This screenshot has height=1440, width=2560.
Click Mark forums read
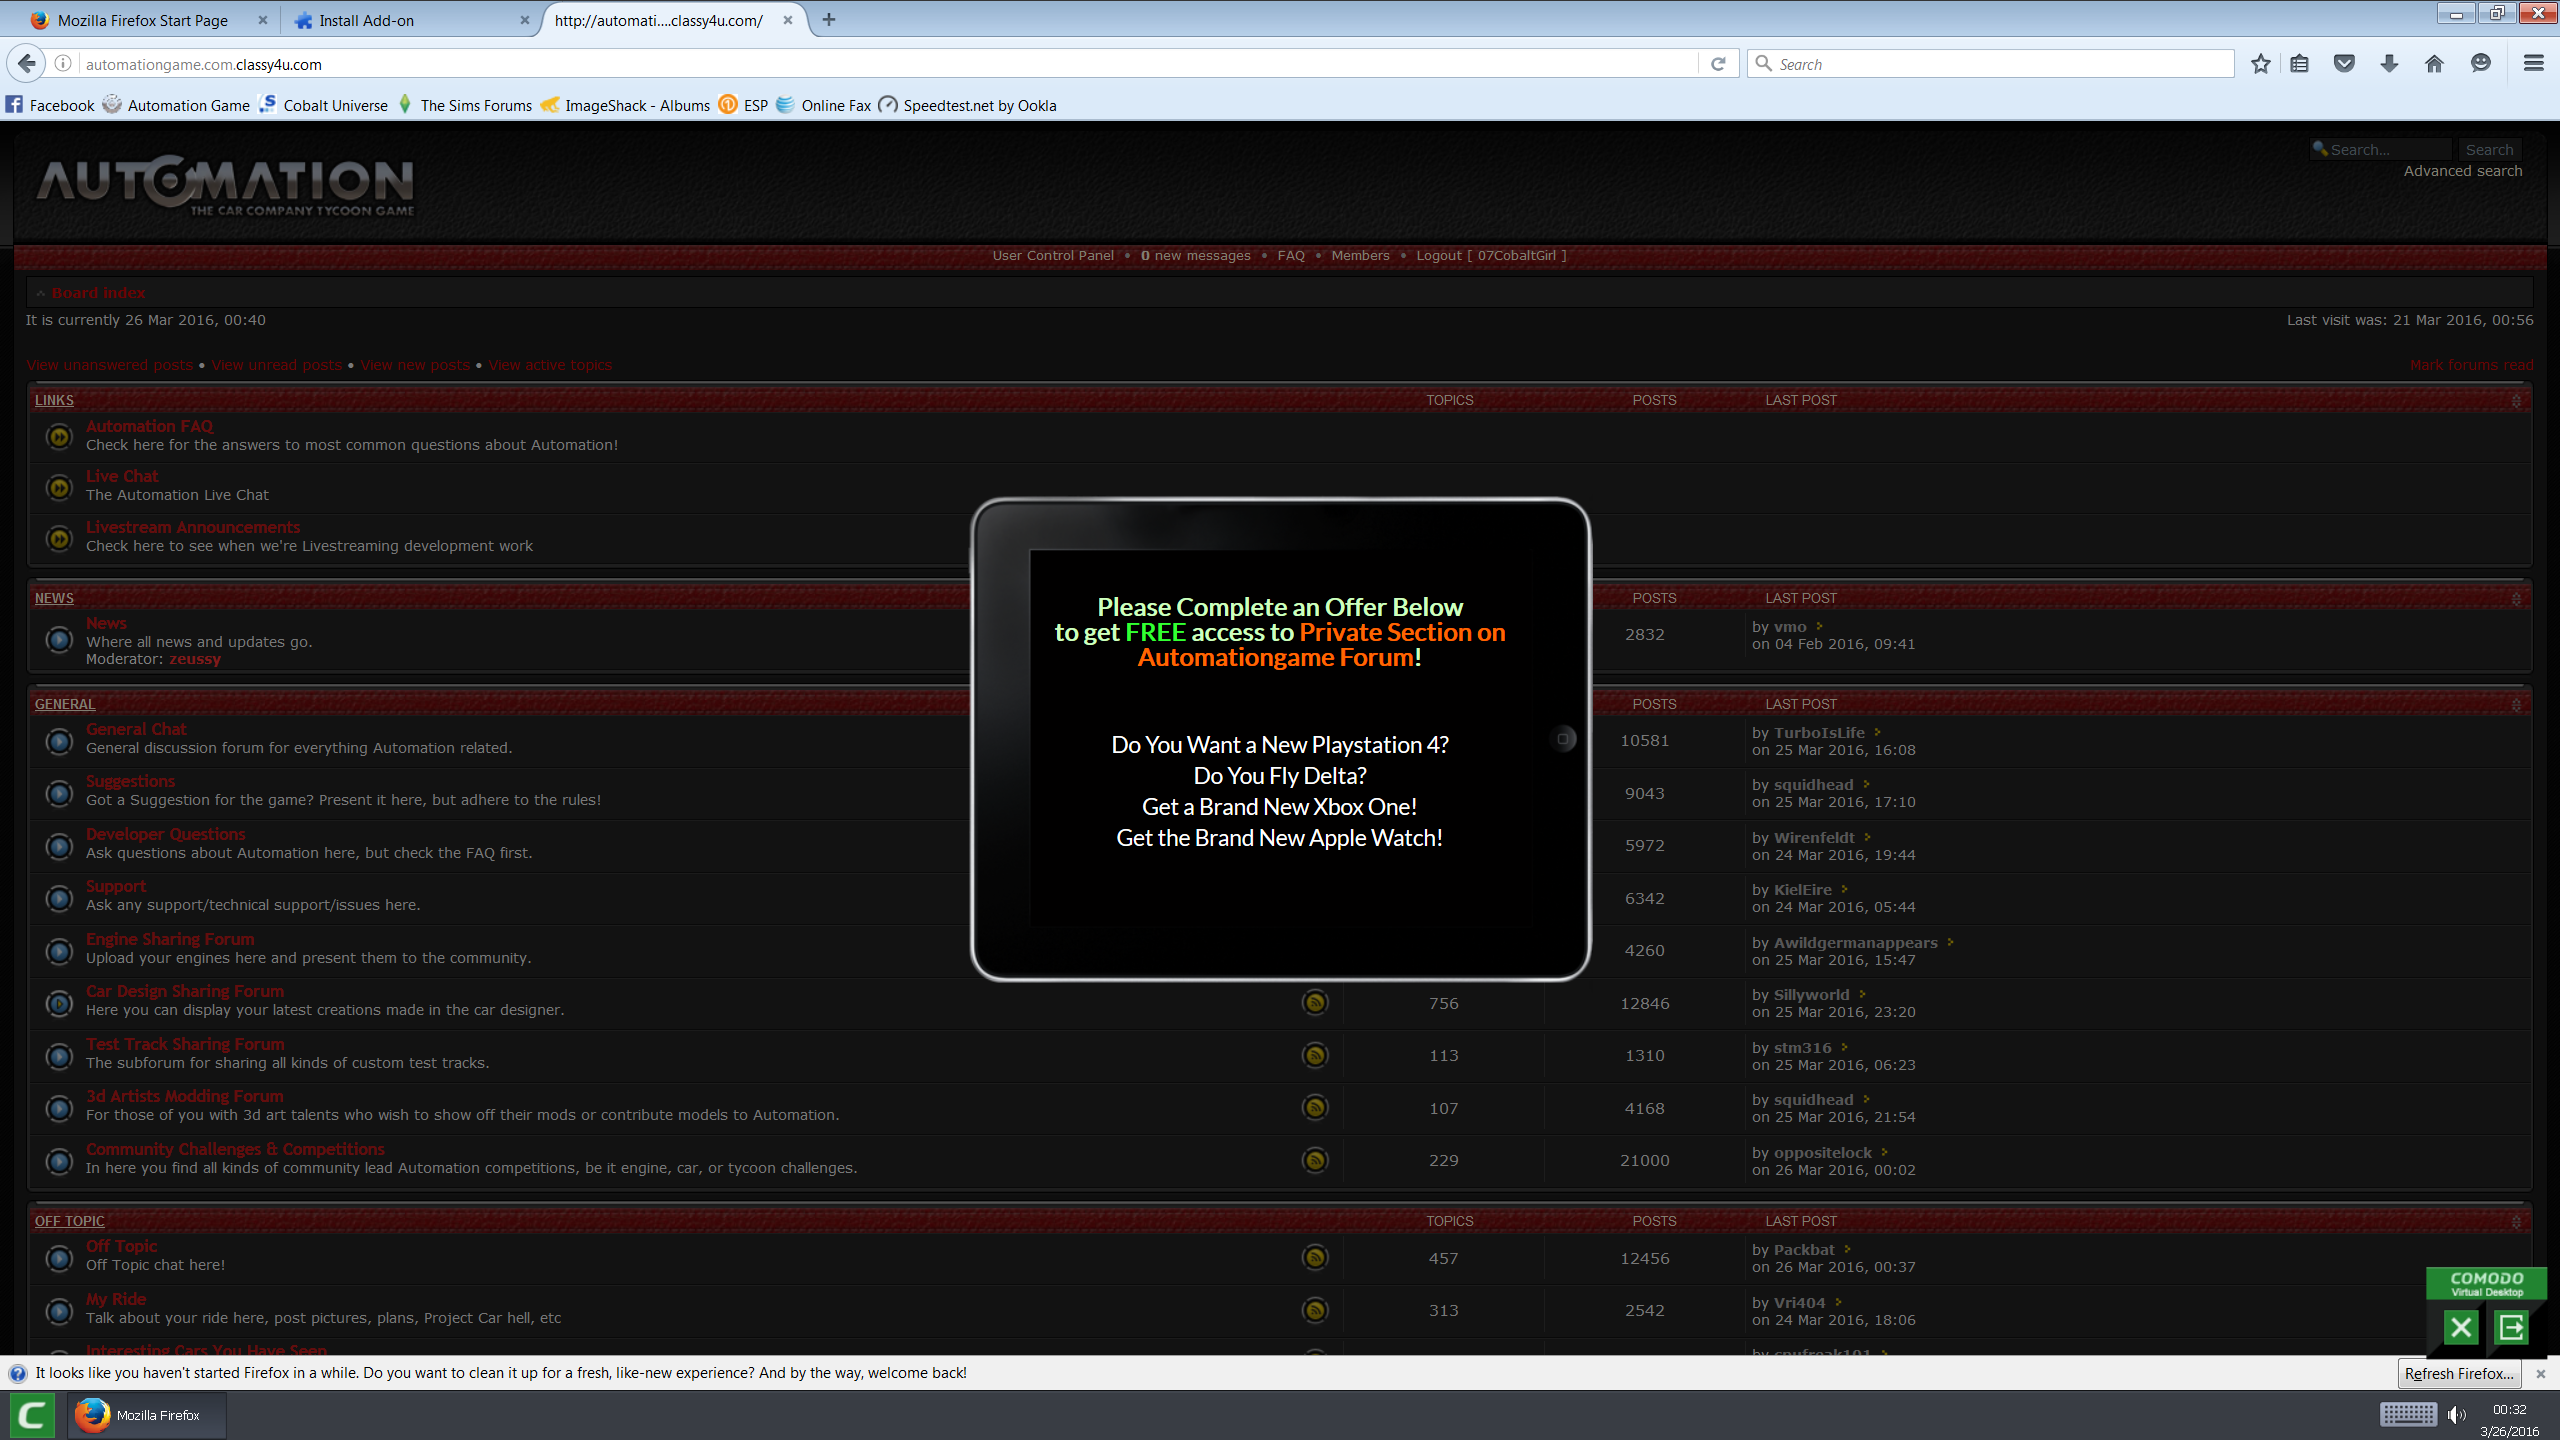tap(2472, 365)
